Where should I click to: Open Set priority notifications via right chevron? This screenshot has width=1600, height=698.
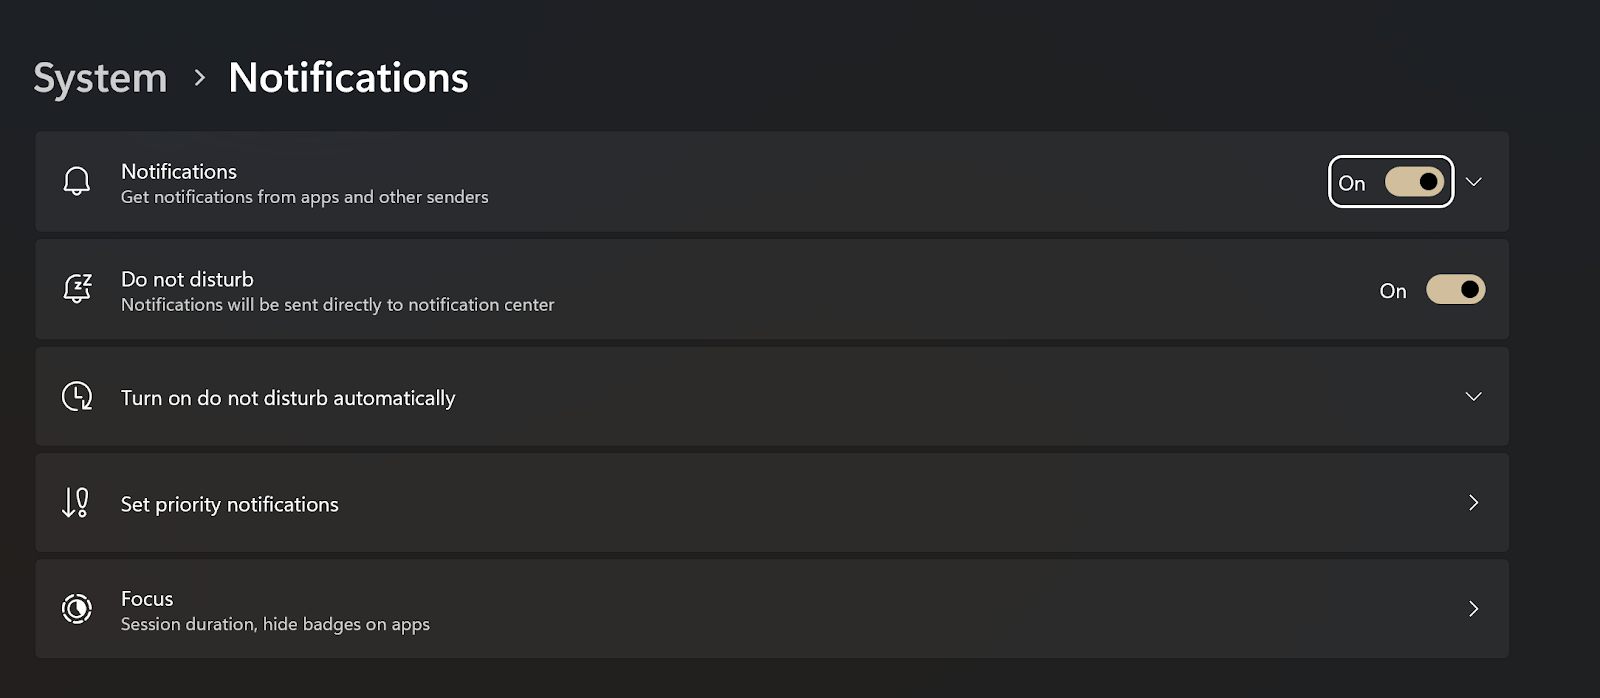(x=1473, y=502)
